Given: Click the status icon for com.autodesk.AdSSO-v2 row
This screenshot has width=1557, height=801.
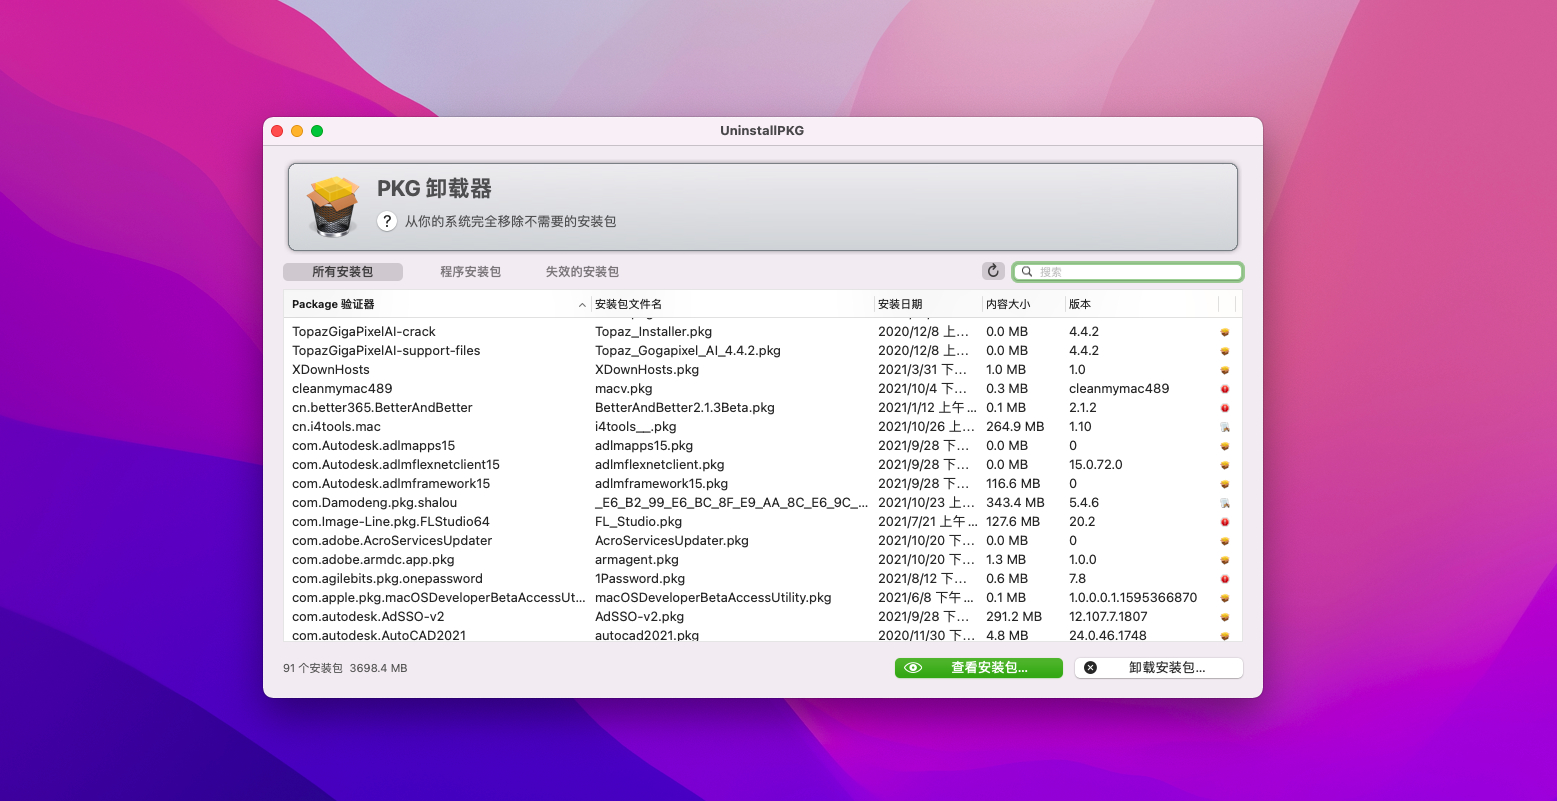Looking at the screenshot, I should [x=1225, y=617].
